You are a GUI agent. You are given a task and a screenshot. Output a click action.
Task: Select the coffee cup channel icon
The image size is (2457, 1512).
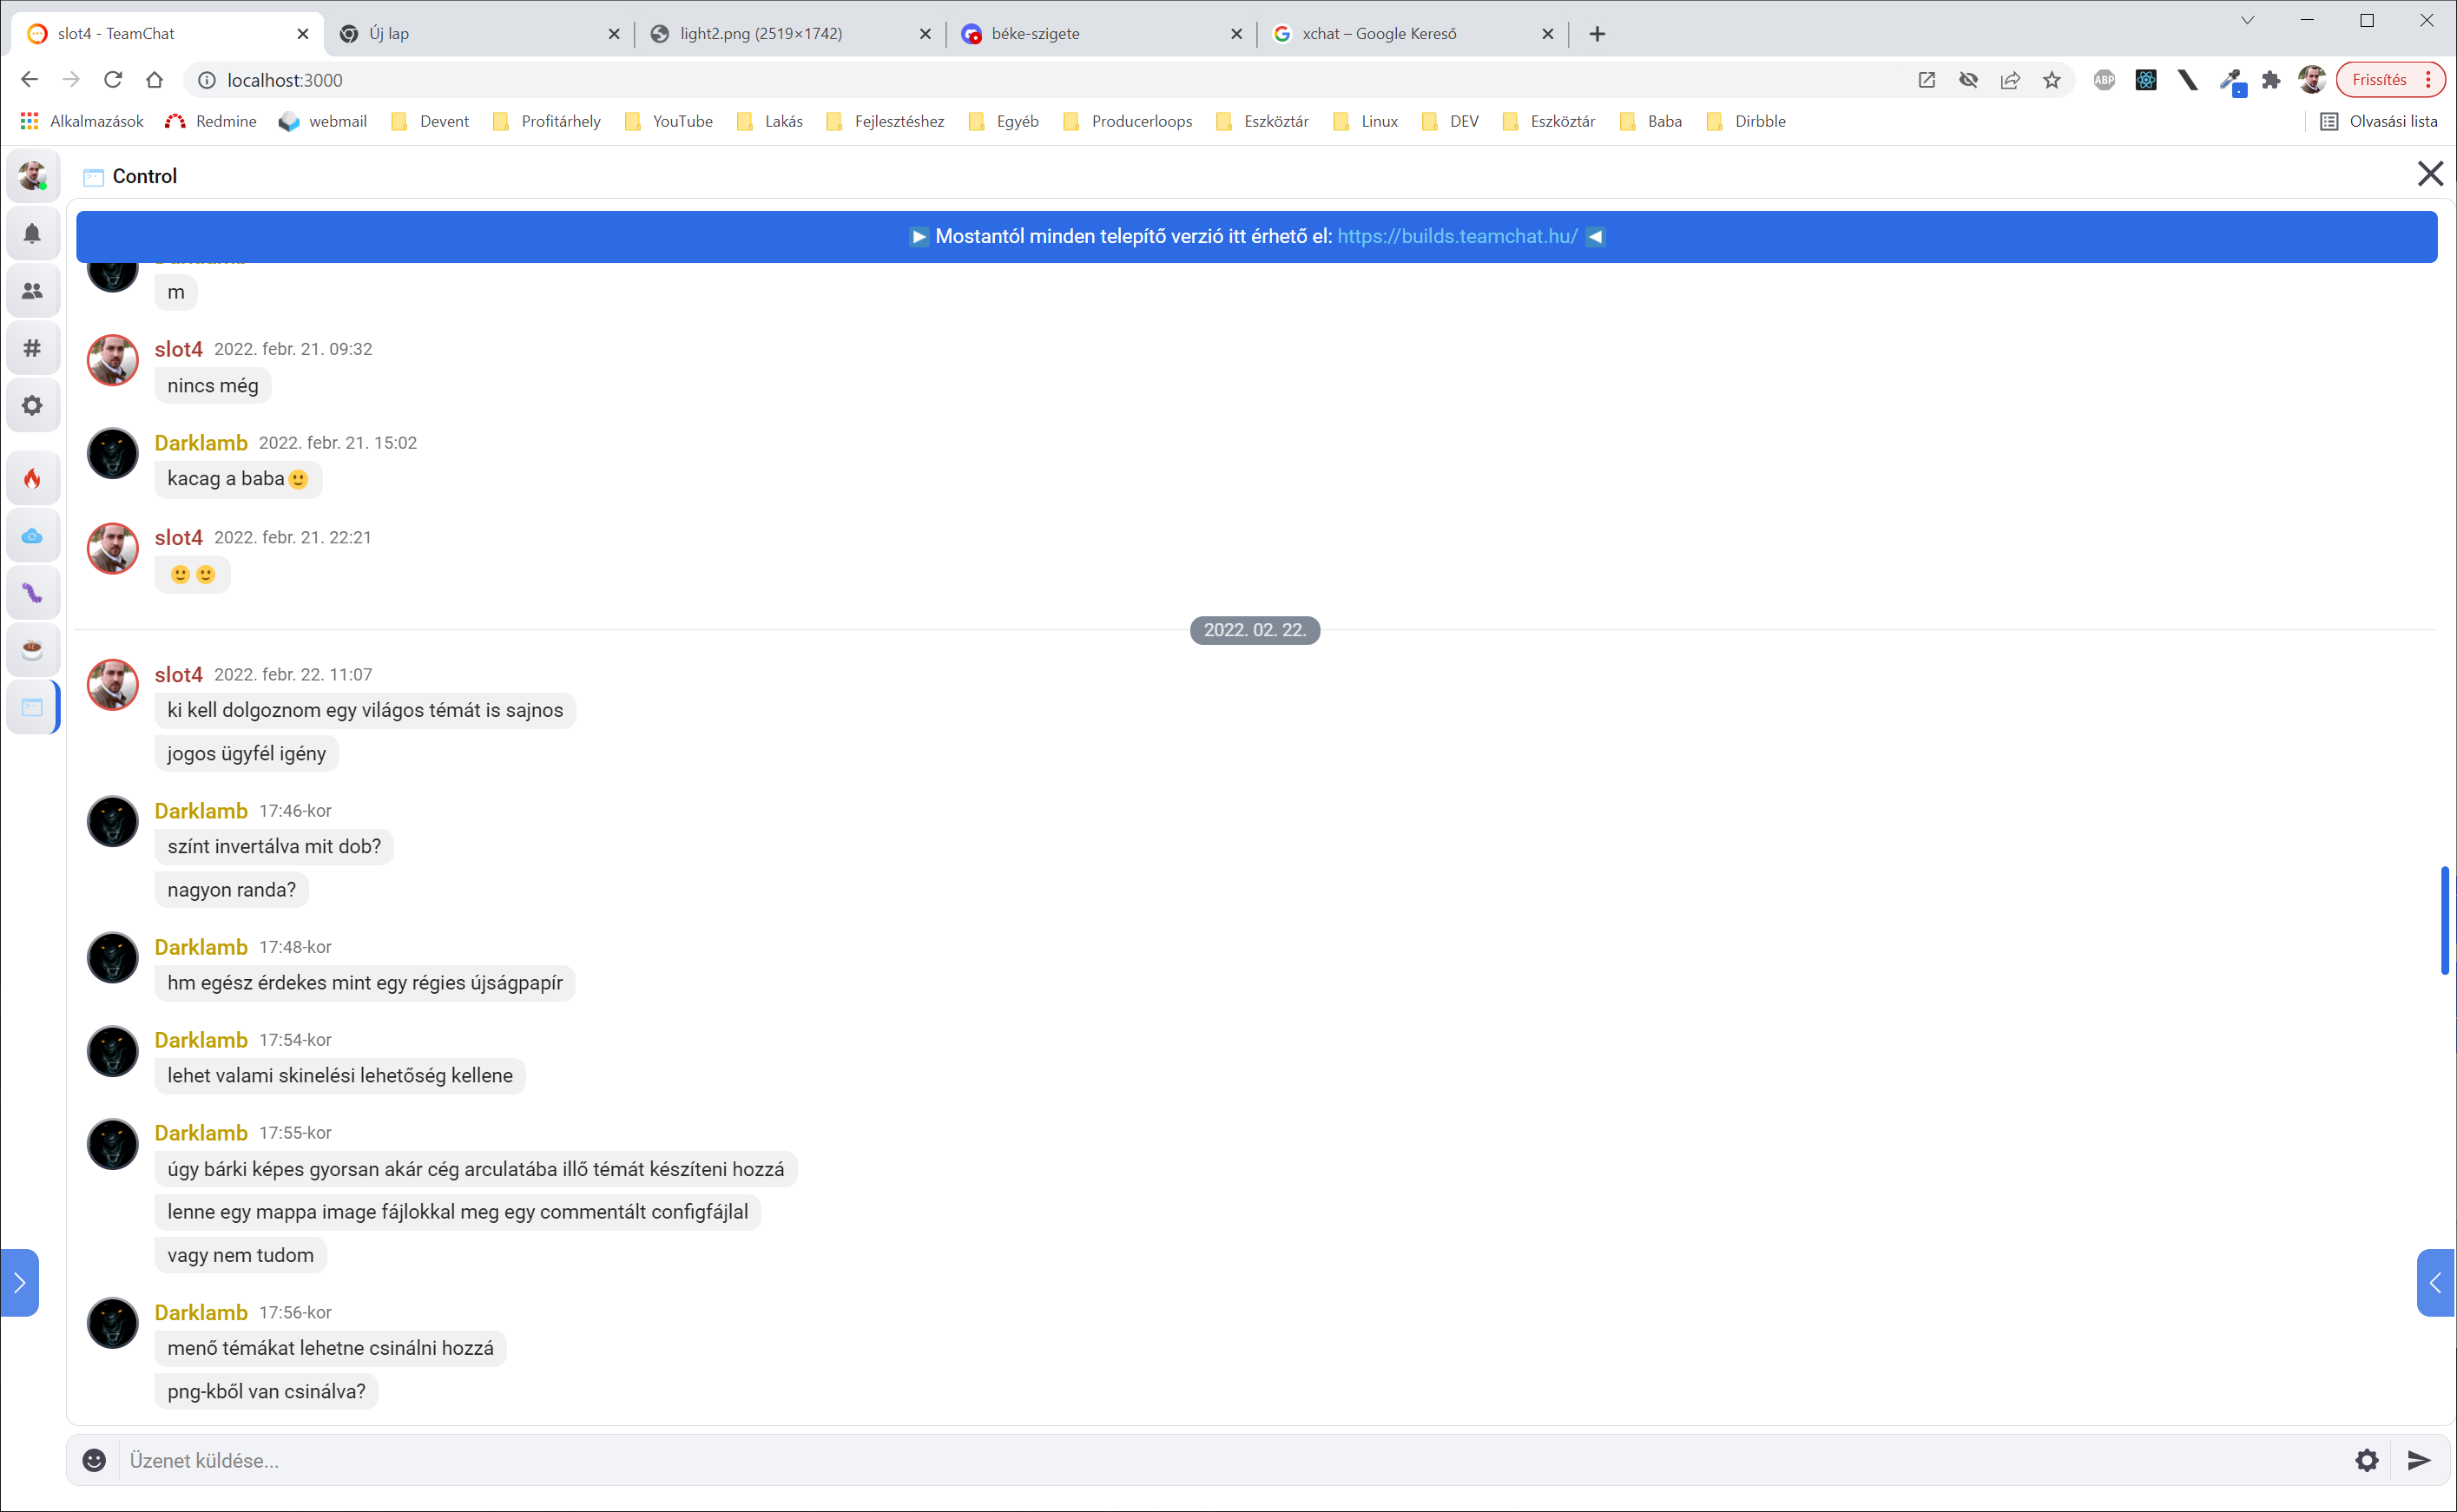pos(32,650)
